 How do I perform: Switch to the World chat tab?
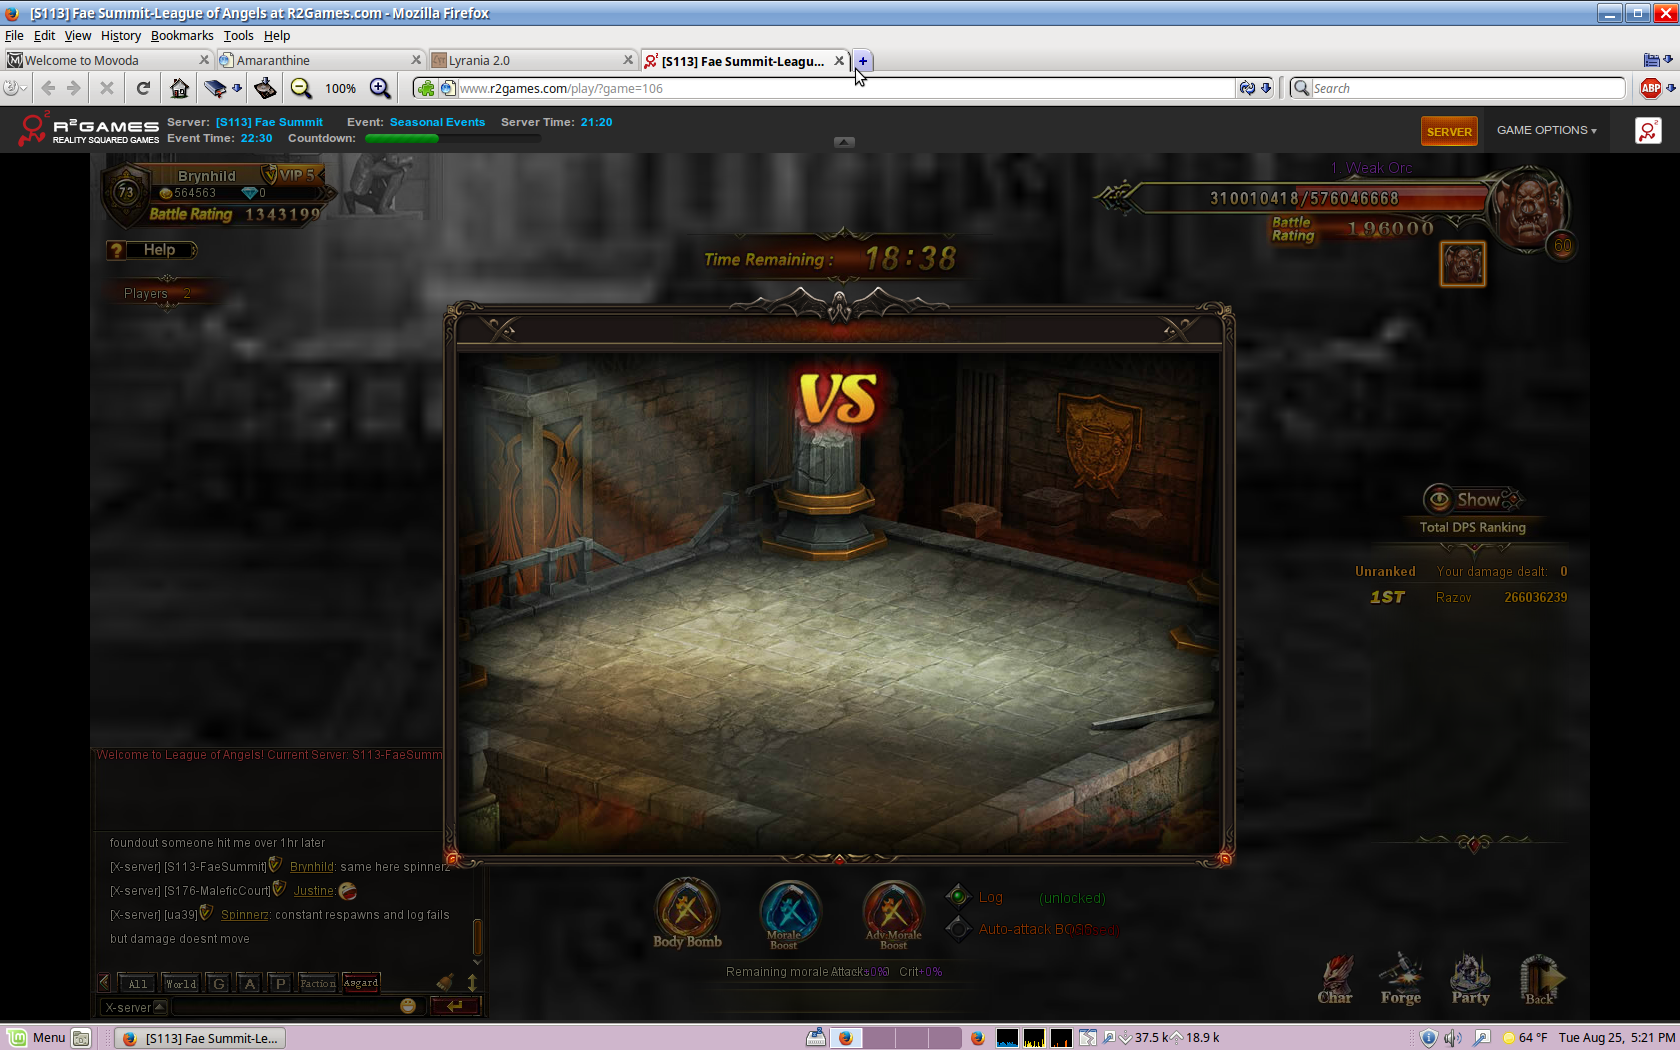coord(181,983)
